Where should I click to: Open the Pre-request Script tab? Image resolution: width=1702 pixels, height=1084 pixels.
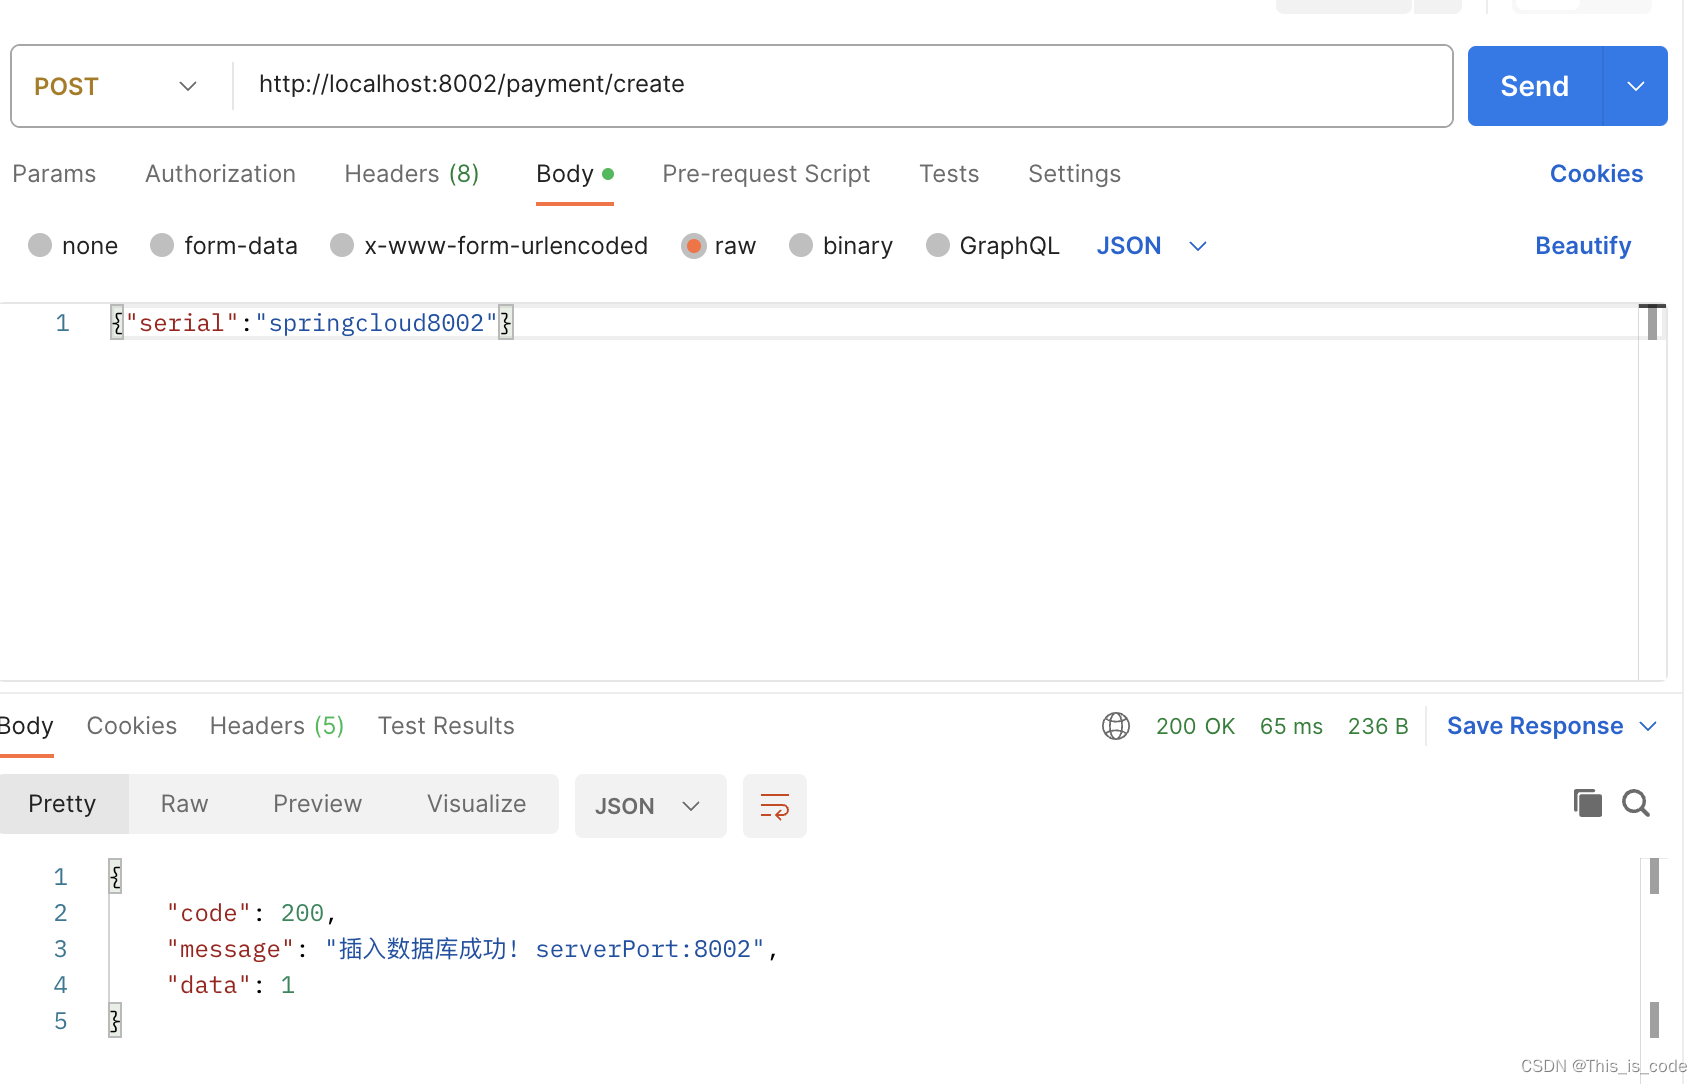766,173
